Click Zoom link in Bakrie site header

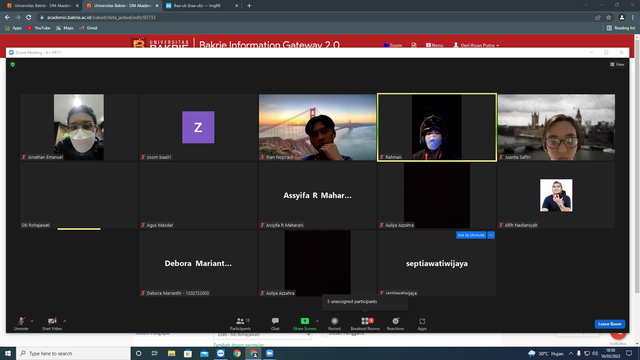(x=393, y=45)
